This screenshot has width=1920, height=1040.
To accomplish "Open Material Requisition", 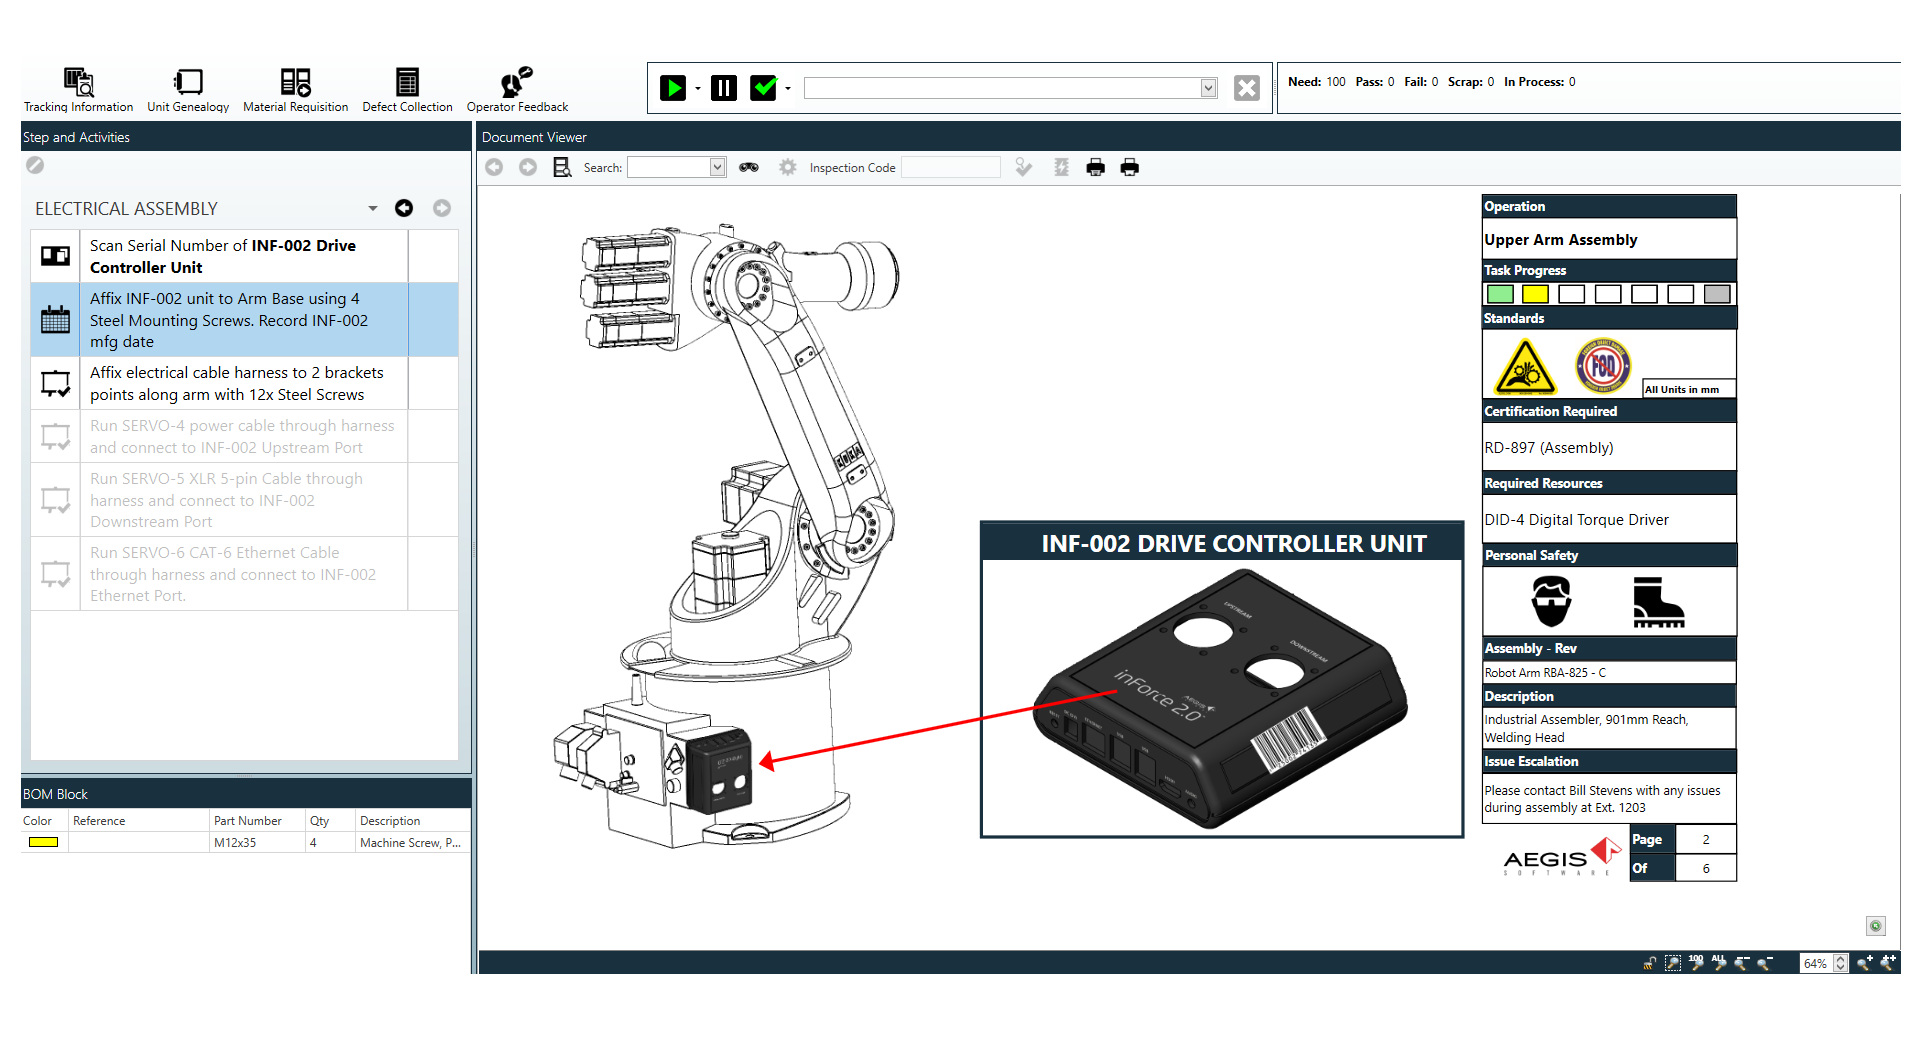I will pyautogui.click(x=295, y=89).
